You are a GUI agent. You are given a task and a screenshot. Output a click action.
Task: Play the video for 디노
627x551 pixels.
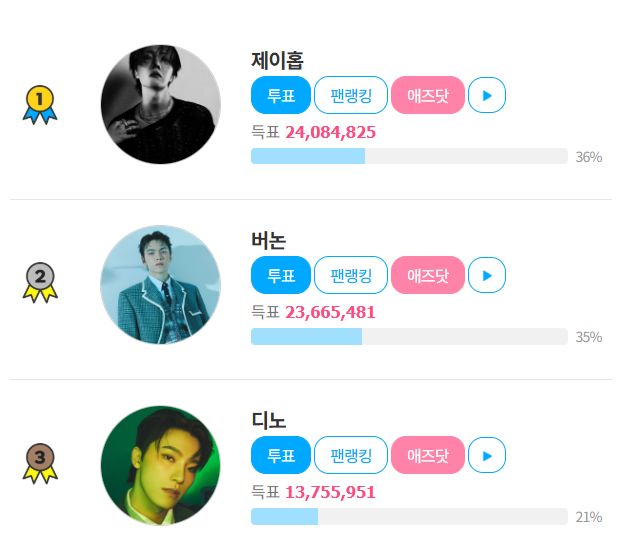click(487, 456)
